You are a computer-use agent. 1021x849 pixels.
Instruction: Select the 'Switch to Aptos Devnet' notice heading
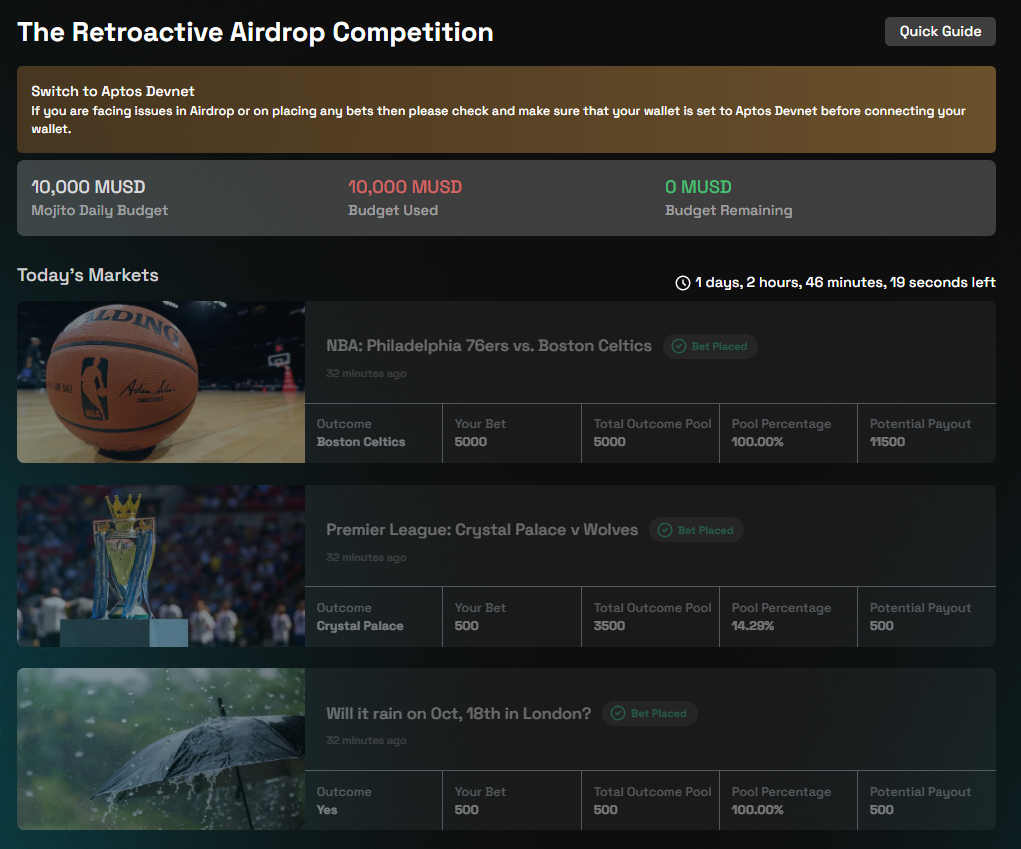tap(113, 91)
